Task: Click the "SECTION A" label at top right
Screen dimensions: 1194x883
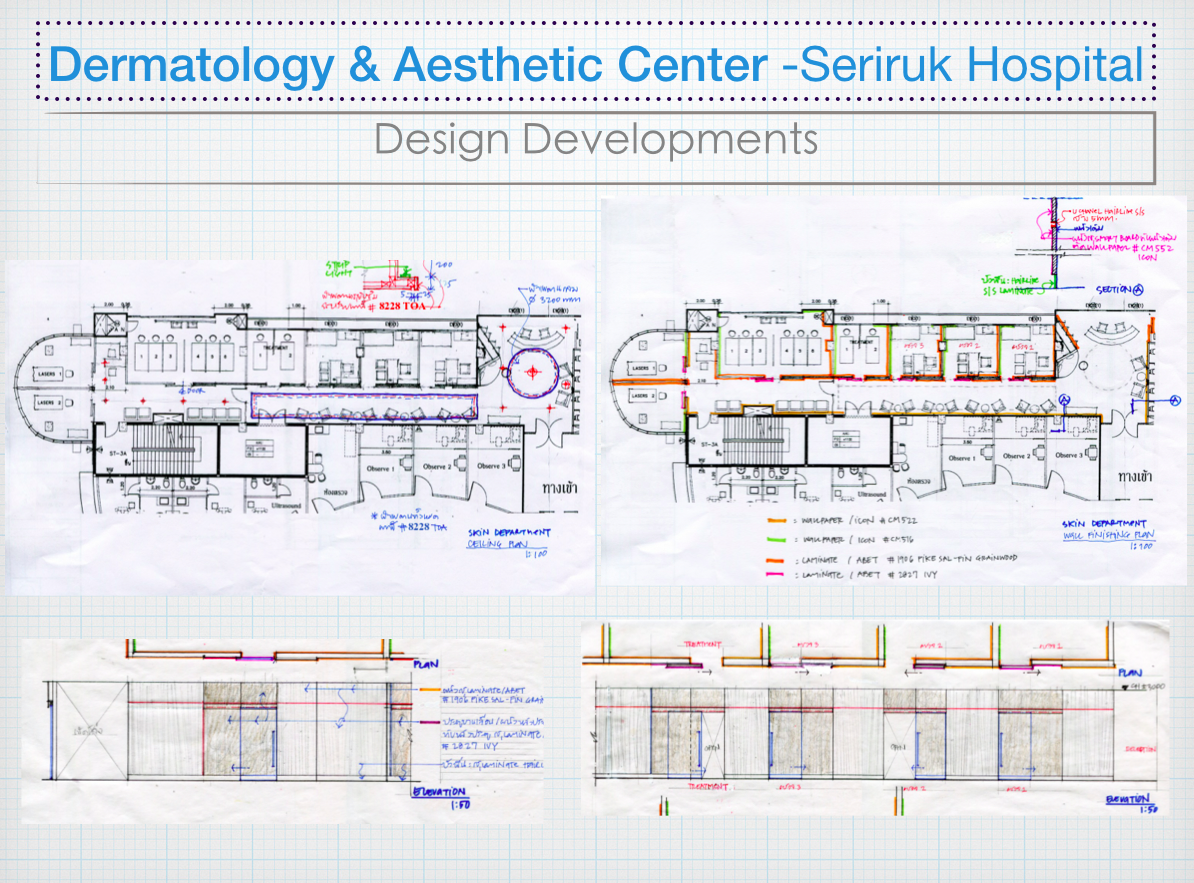Action: pyautogui.click(x=1117, y=289)
